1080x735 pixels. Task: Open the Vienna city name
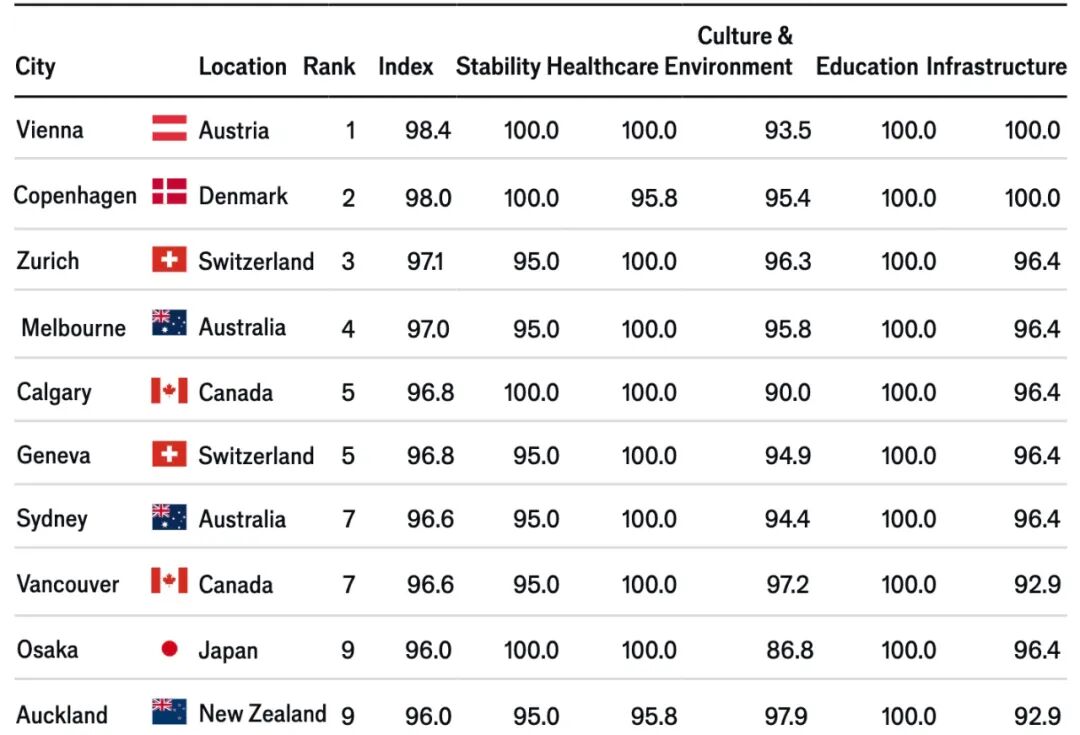pos(50,130)
